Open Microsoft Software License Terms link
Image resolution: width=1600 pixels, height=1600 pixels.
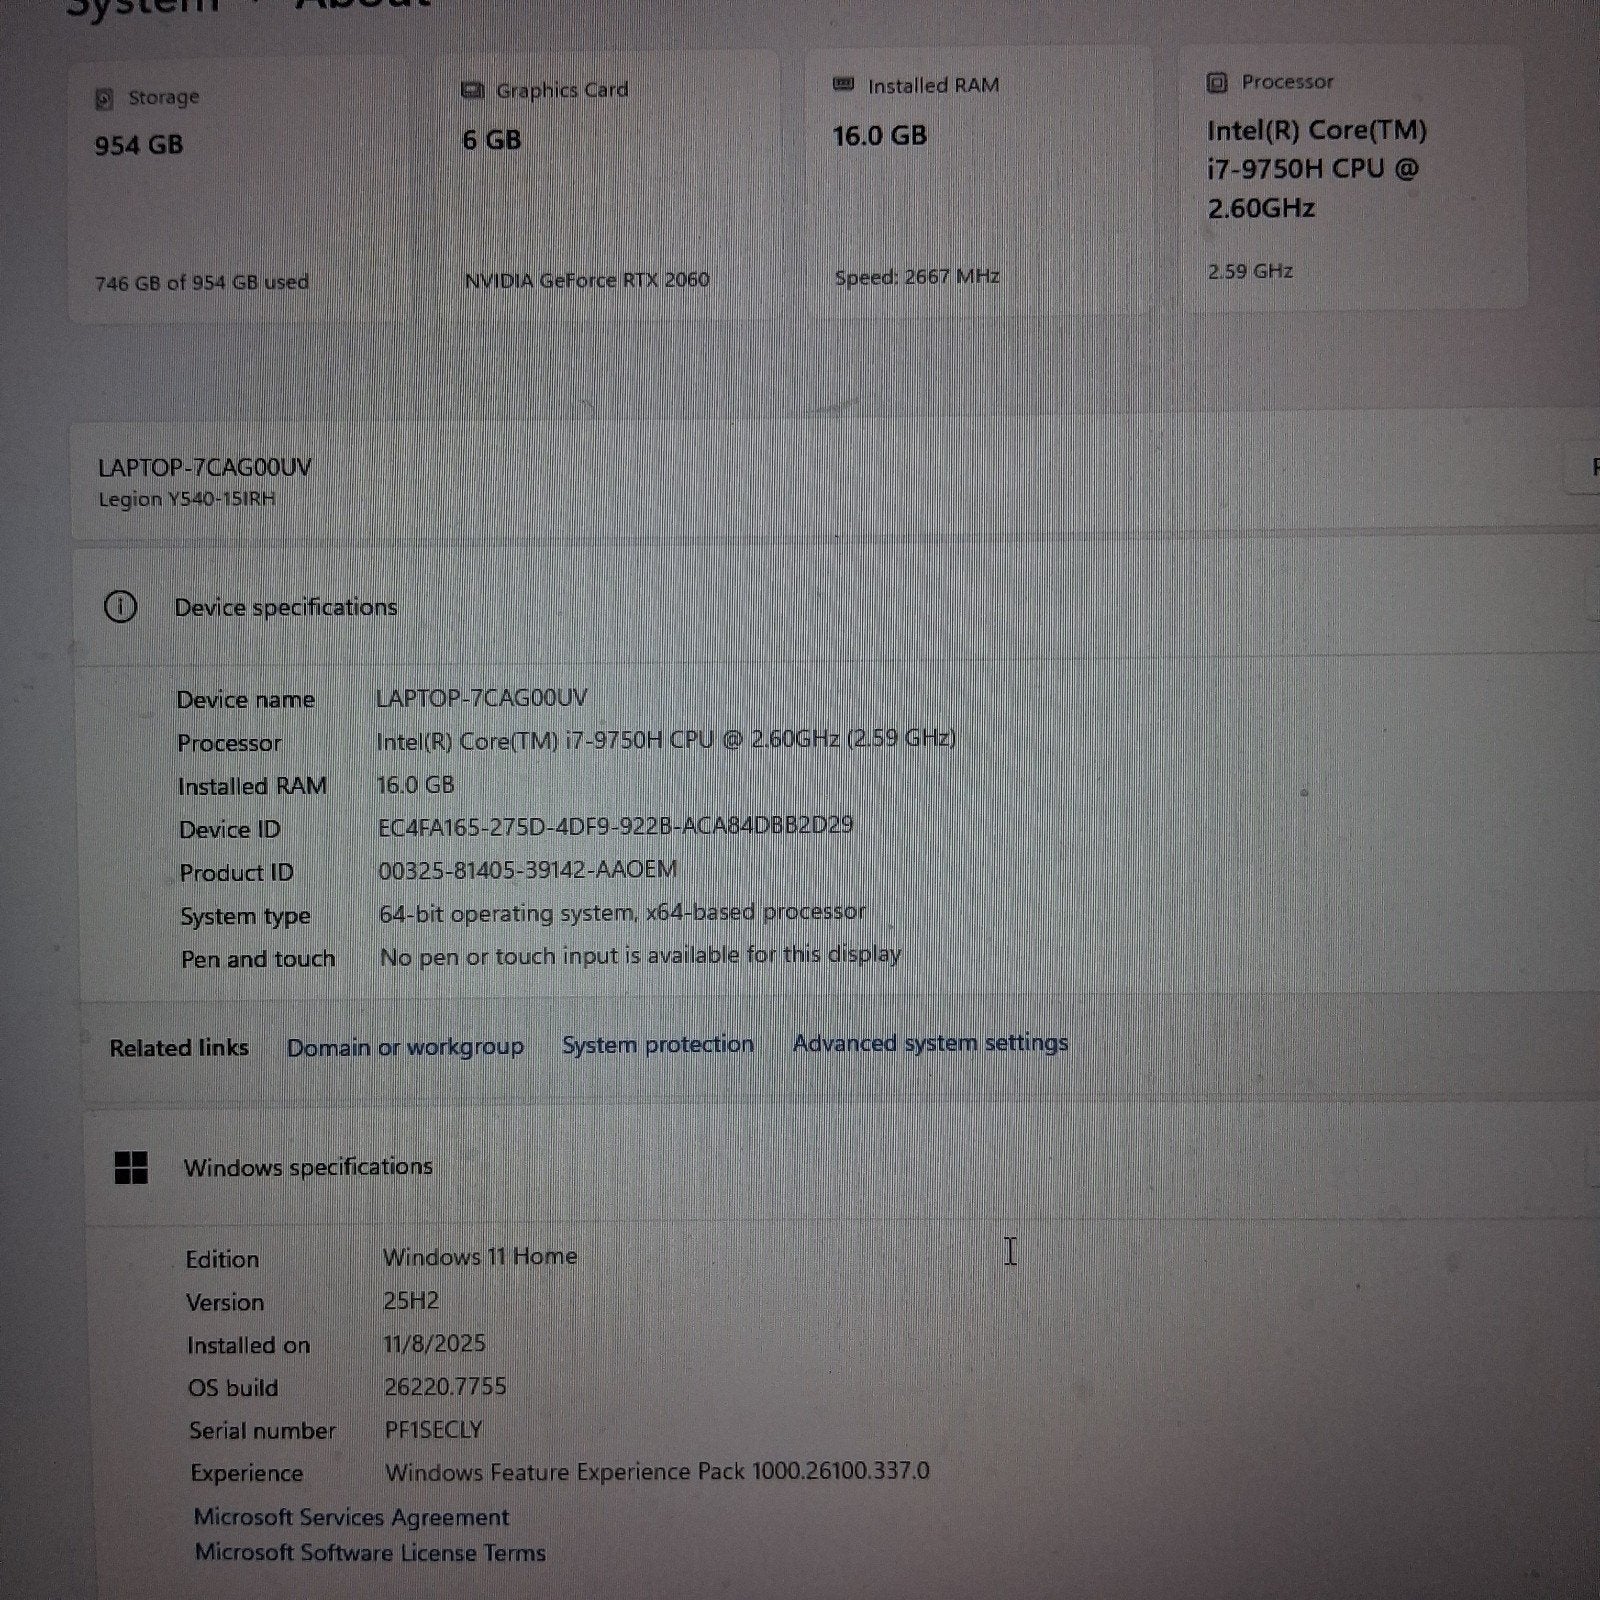coord(370,1553)
